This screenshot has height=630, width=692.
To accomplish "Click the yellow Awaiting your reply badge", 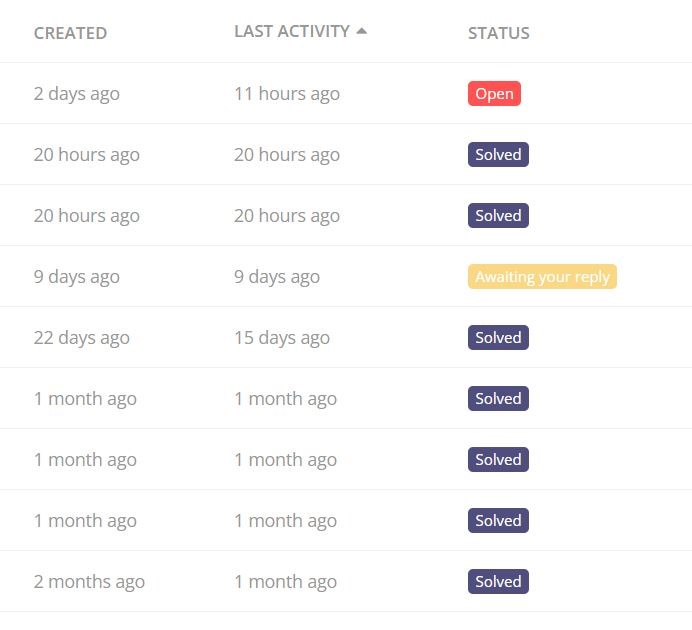I will (x=542, y=277).
